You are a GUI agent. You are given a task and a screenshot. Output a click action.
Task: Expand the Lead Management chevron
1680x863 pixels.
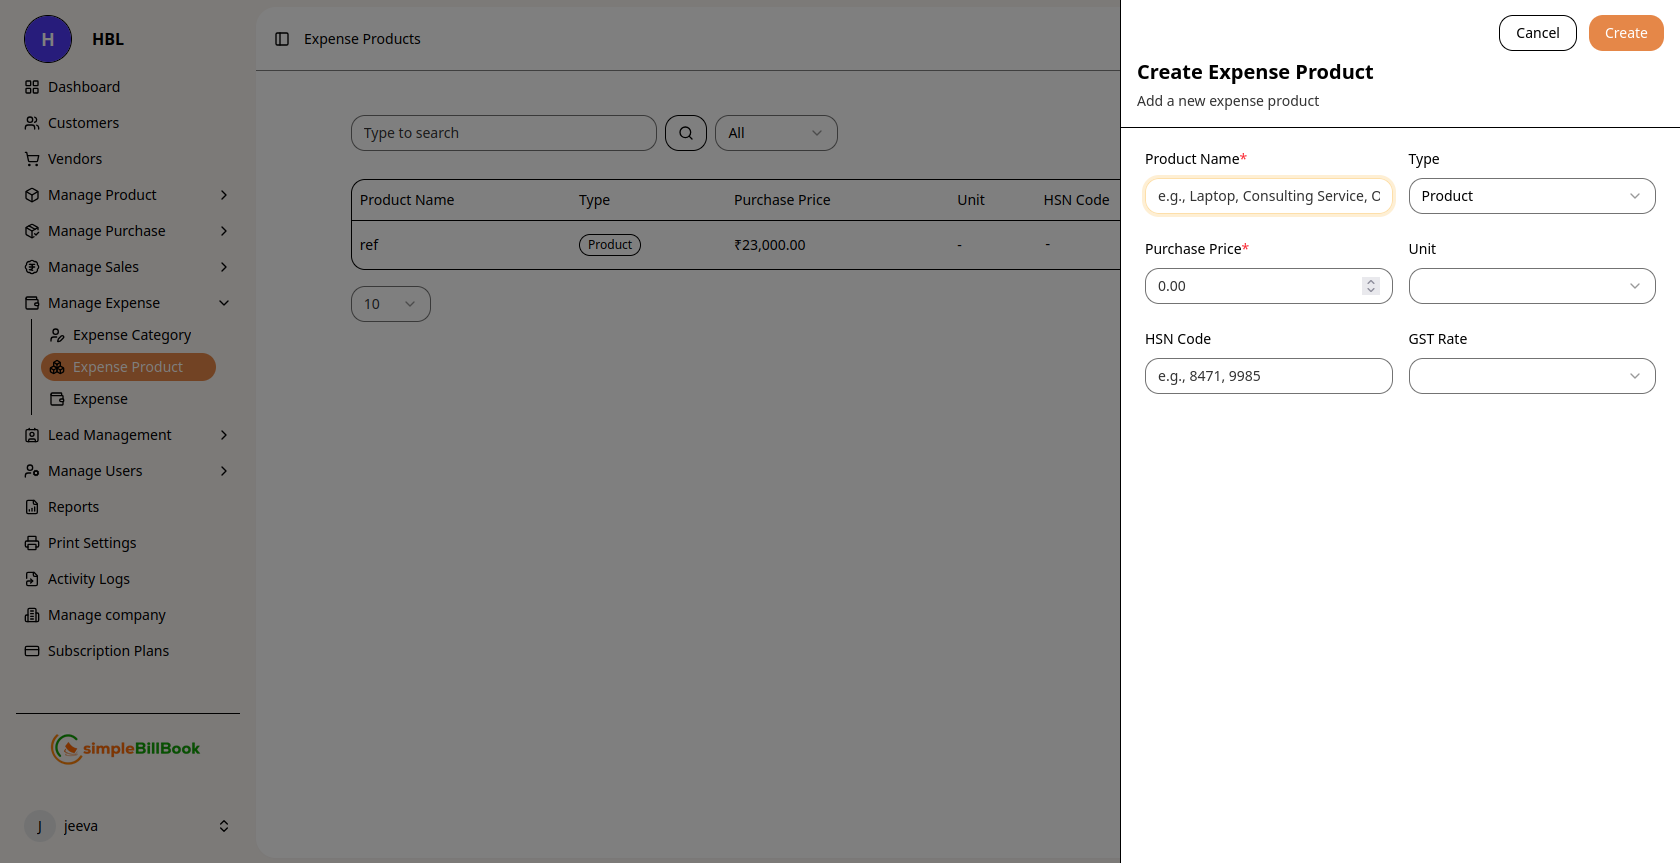224,435
